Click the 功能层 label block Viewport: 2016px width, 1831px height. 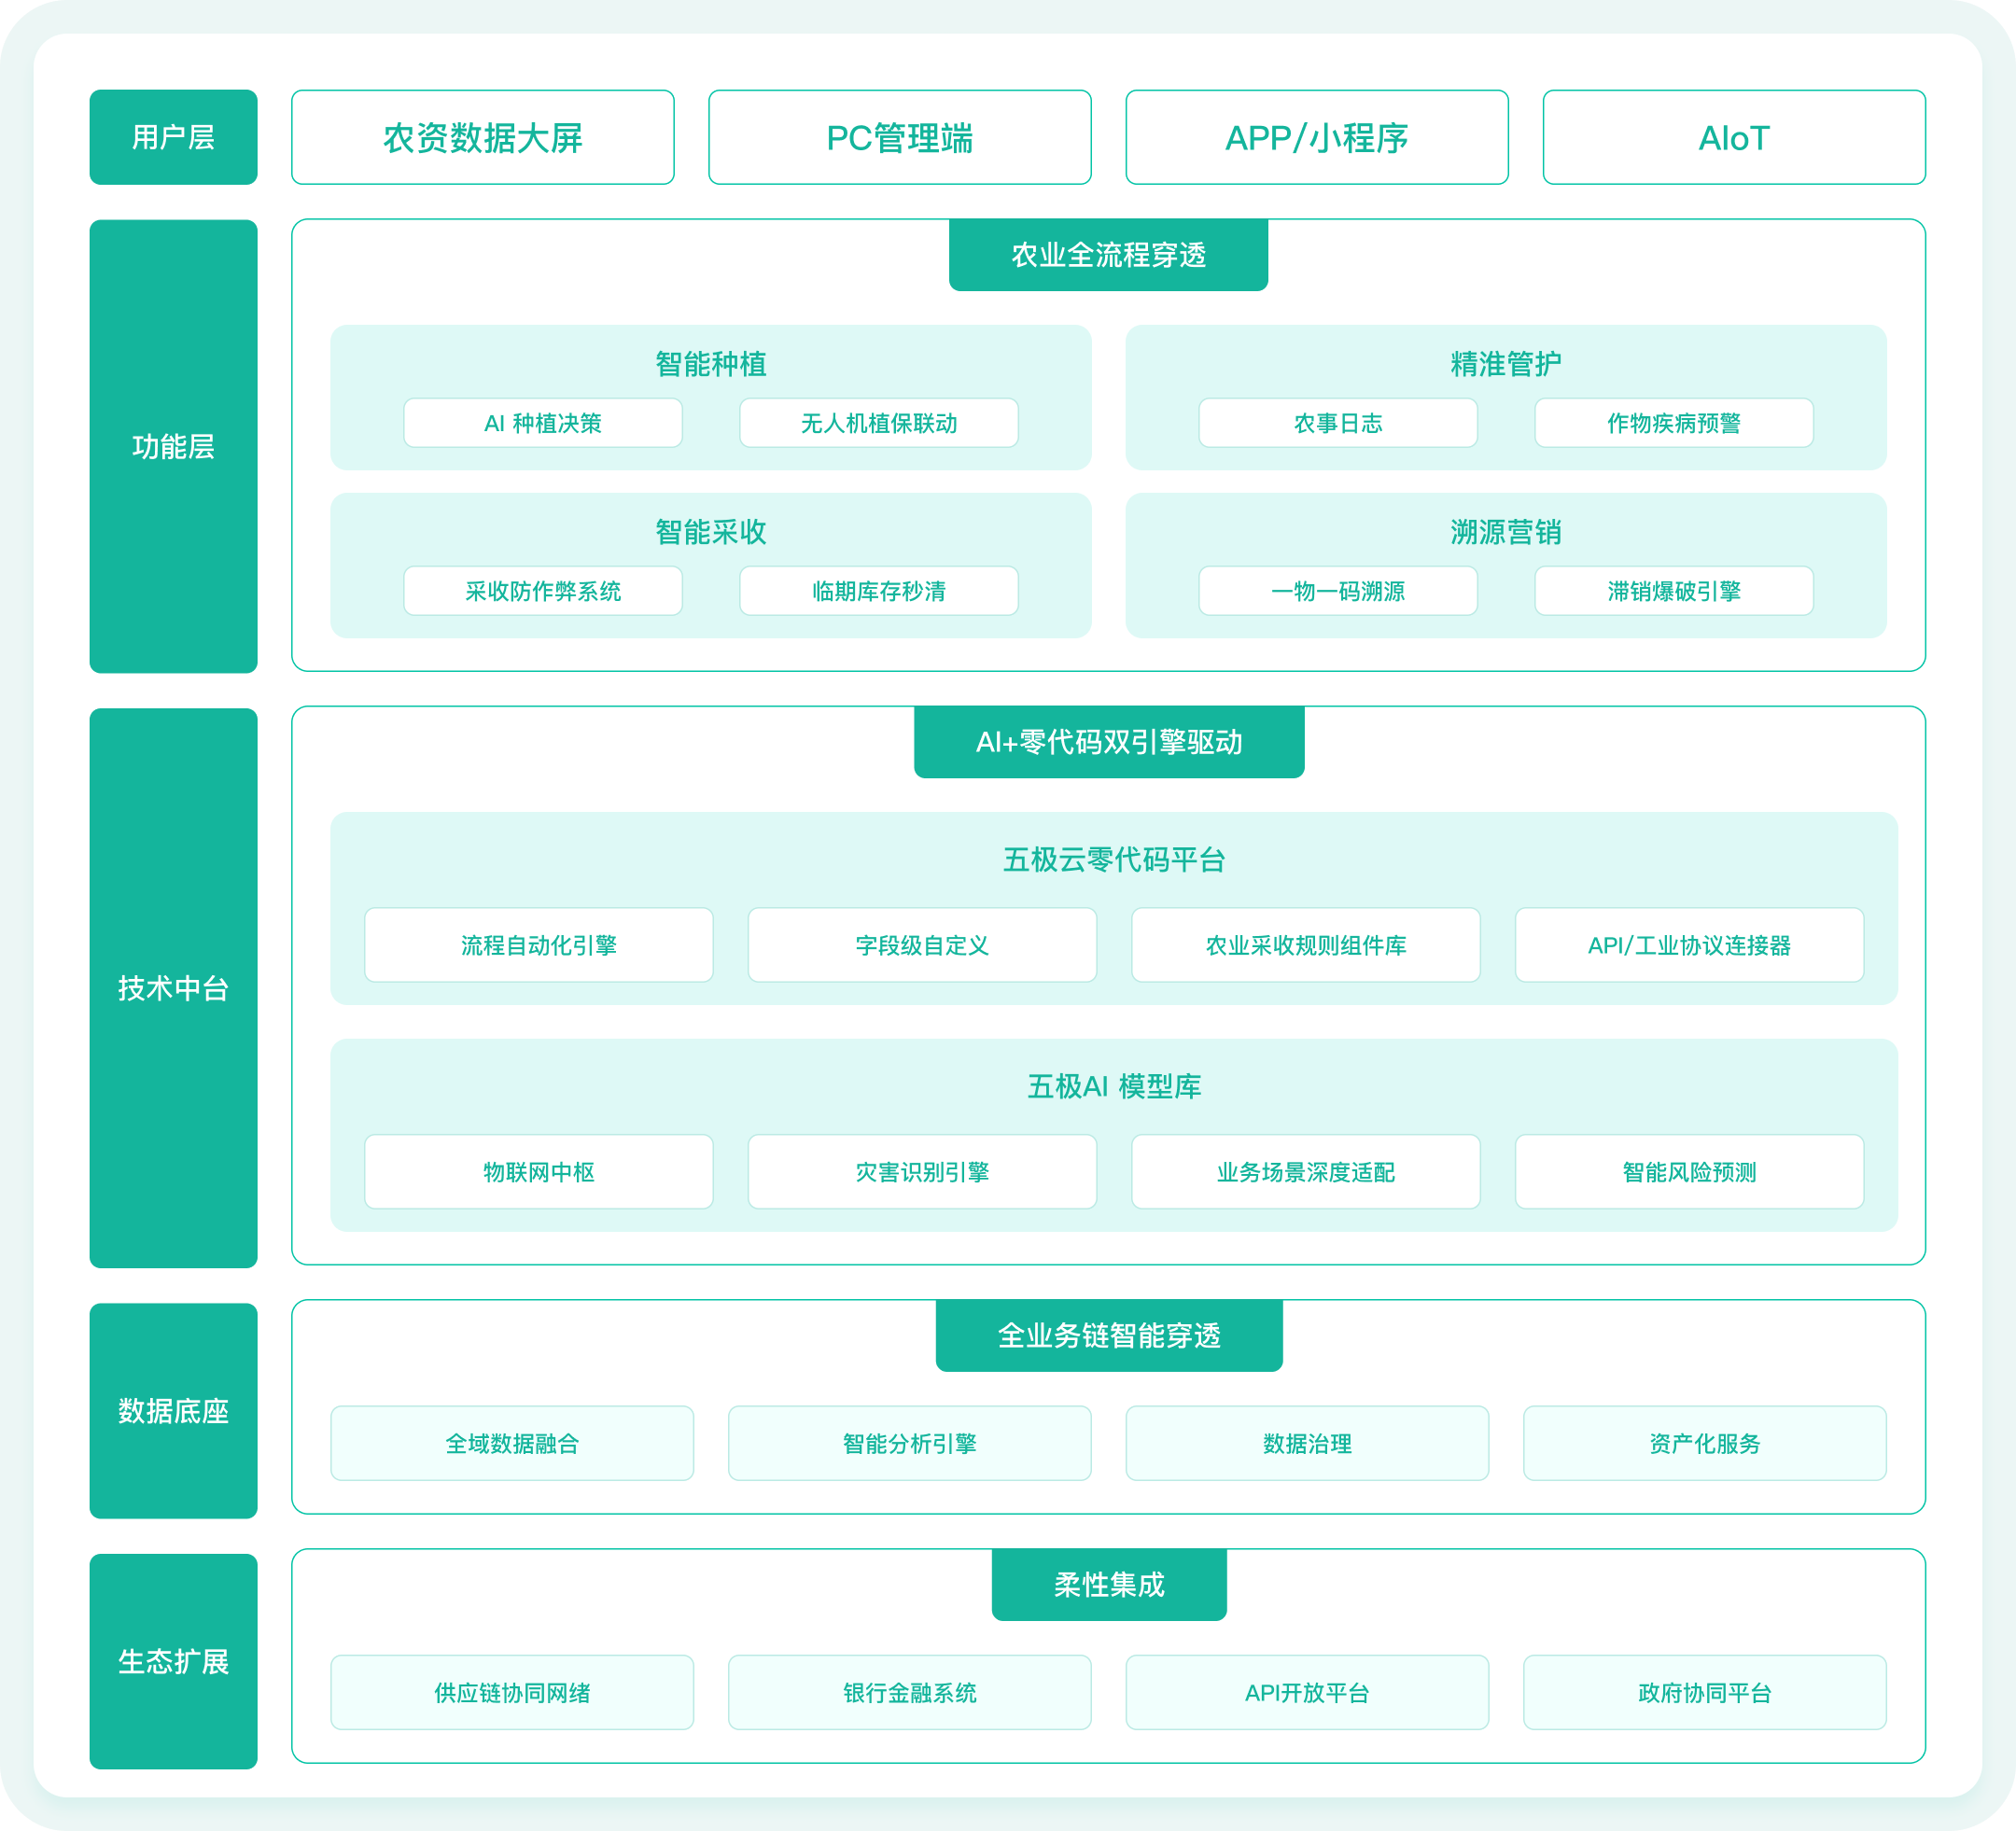173,446
